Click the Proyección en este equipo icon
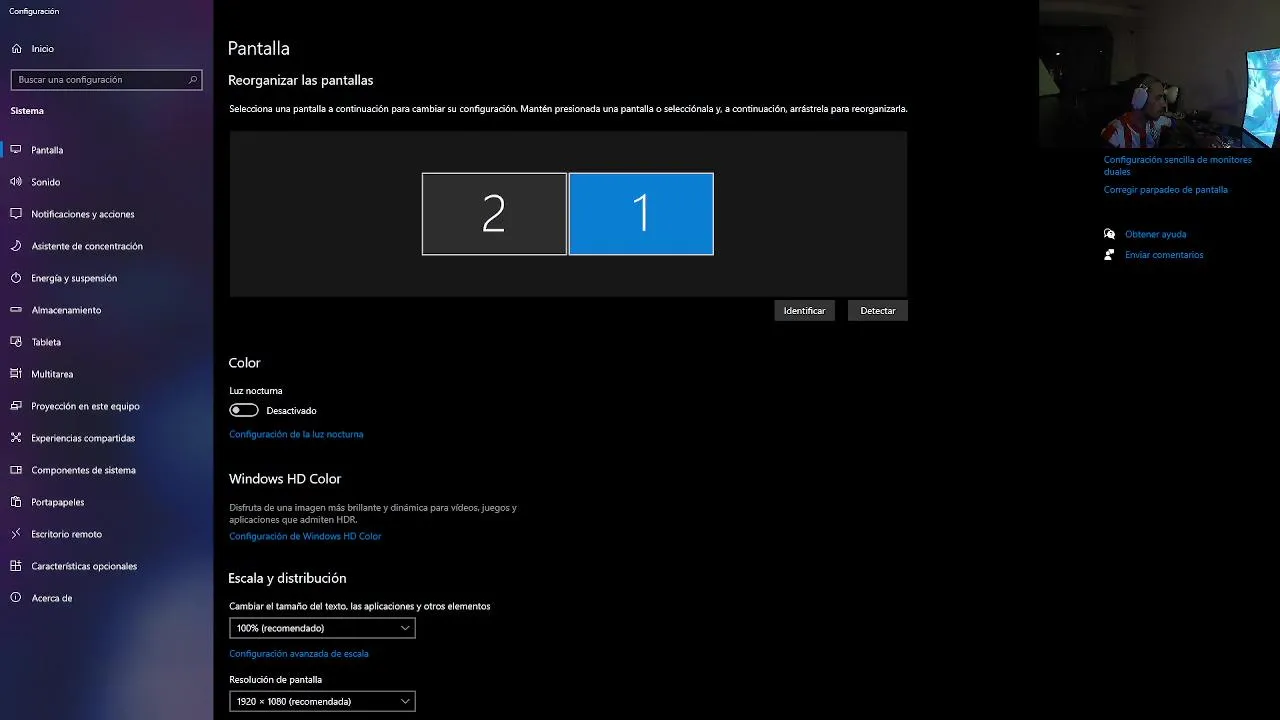1280x720 pixels. 16,406
